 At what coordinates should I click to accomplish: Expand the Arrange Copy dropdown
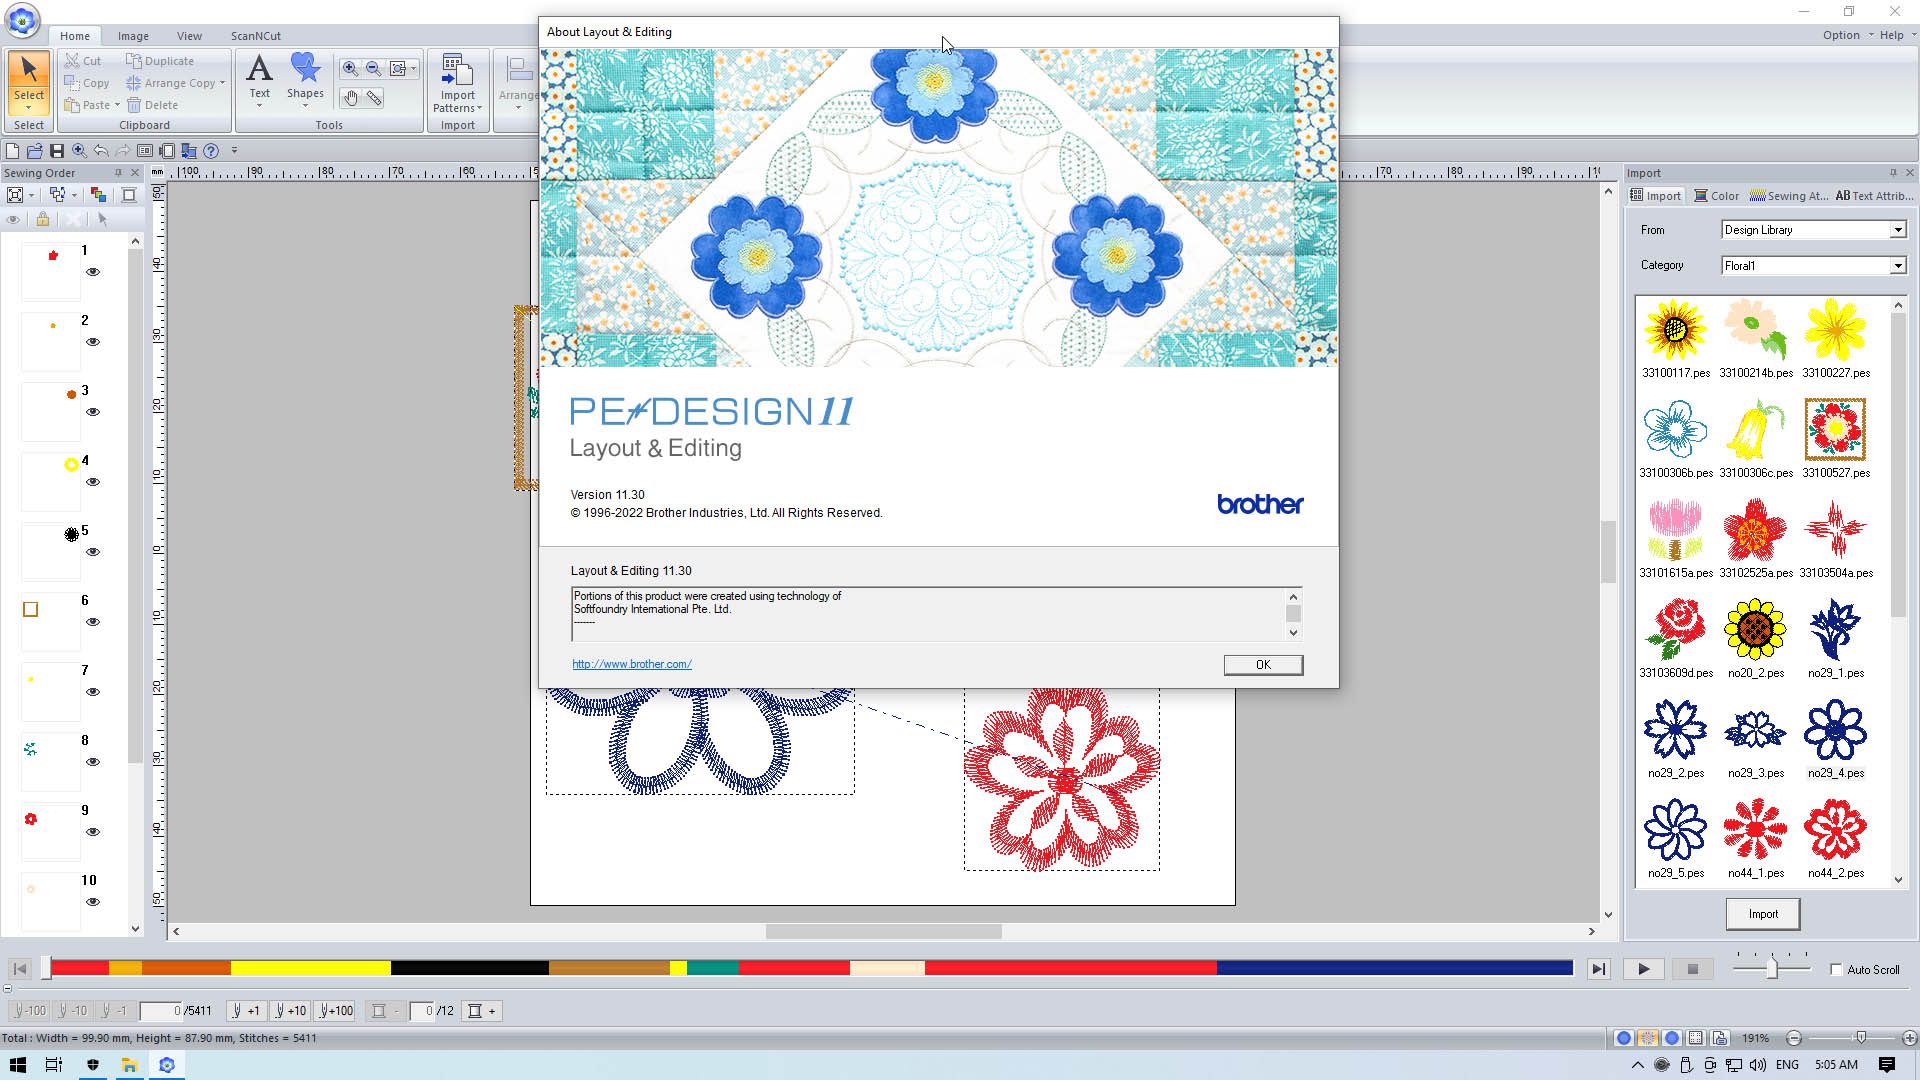[222, 83]
